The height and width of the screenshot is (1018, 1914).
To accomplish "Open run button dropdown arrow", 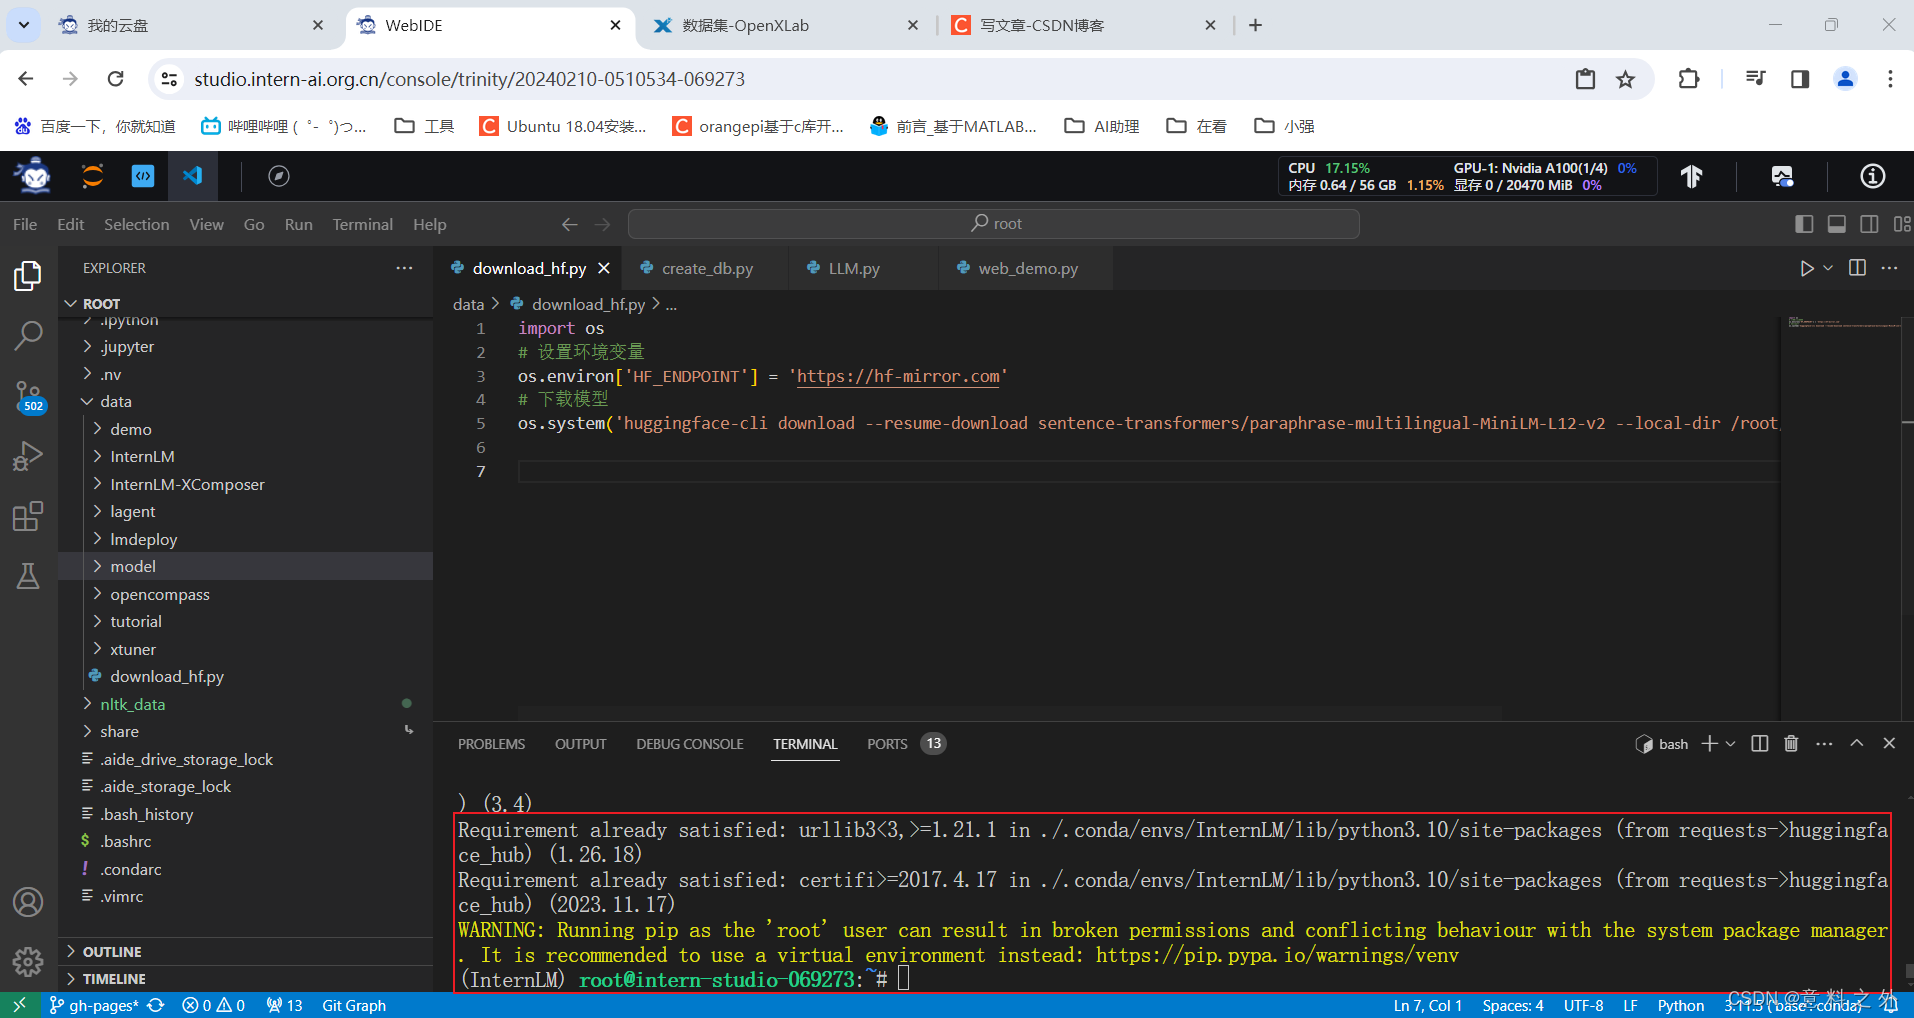I will pyautogui.click(x=1828, y=268).
